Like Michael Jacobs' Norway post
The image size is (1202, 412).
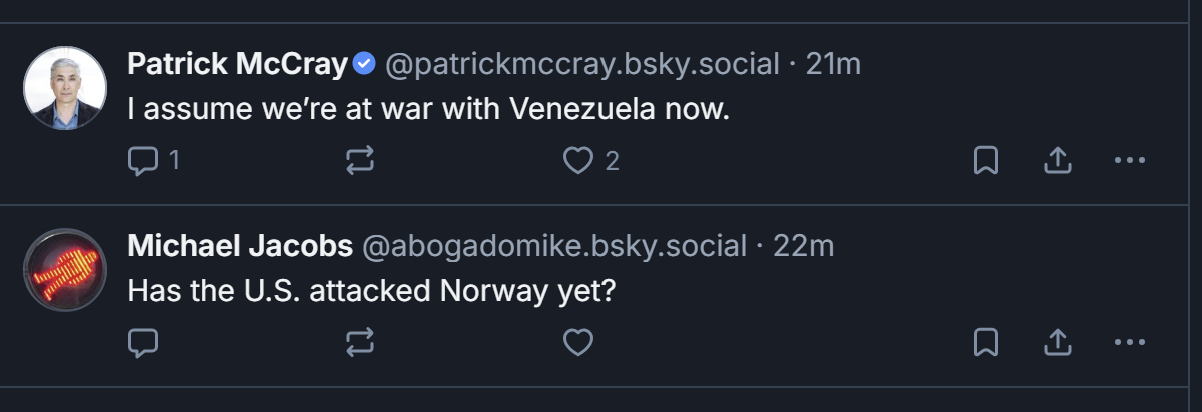[x=578, y=343]
